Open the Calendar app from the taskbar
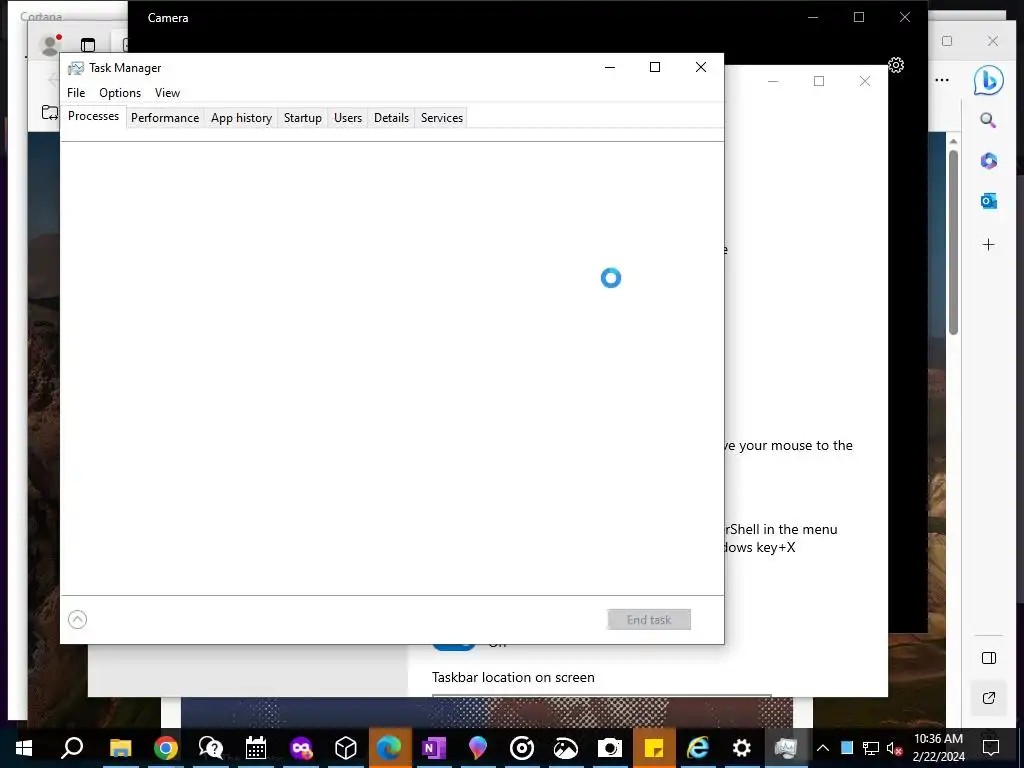 pos(255,748)
